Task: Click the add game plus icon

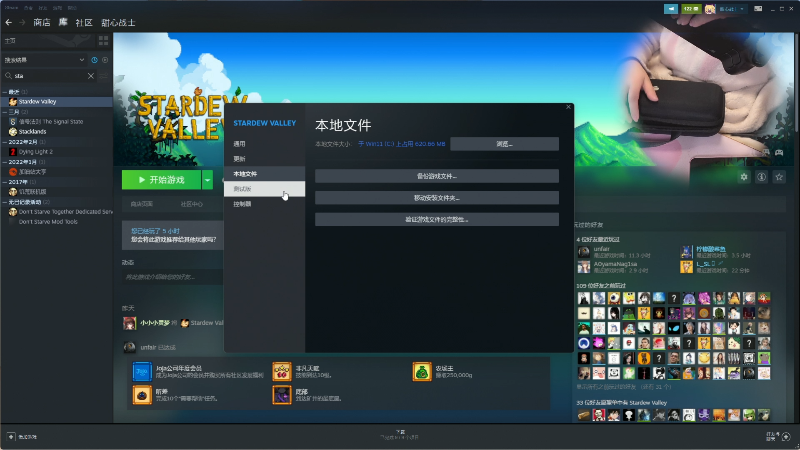Action: pos(11,437)
